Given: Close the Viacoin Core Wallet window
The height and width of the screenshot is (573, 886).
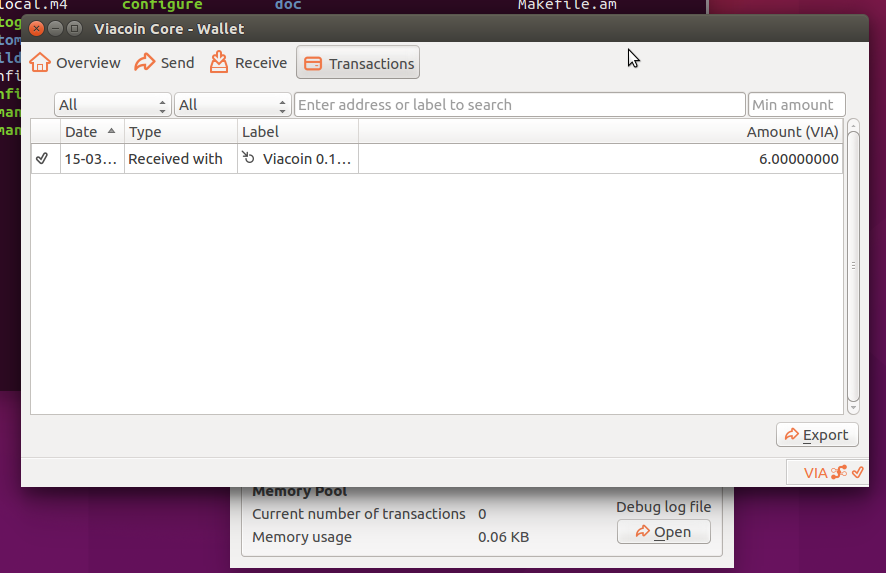Looking at the screenshot, I should [36, 28].
